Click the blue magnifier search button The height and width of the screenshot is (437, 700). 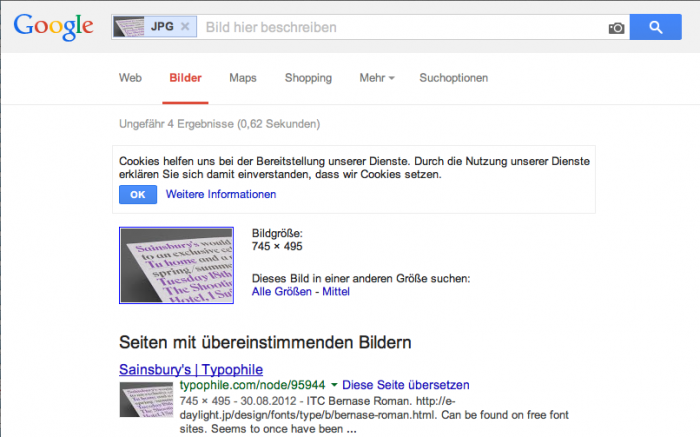655,27
